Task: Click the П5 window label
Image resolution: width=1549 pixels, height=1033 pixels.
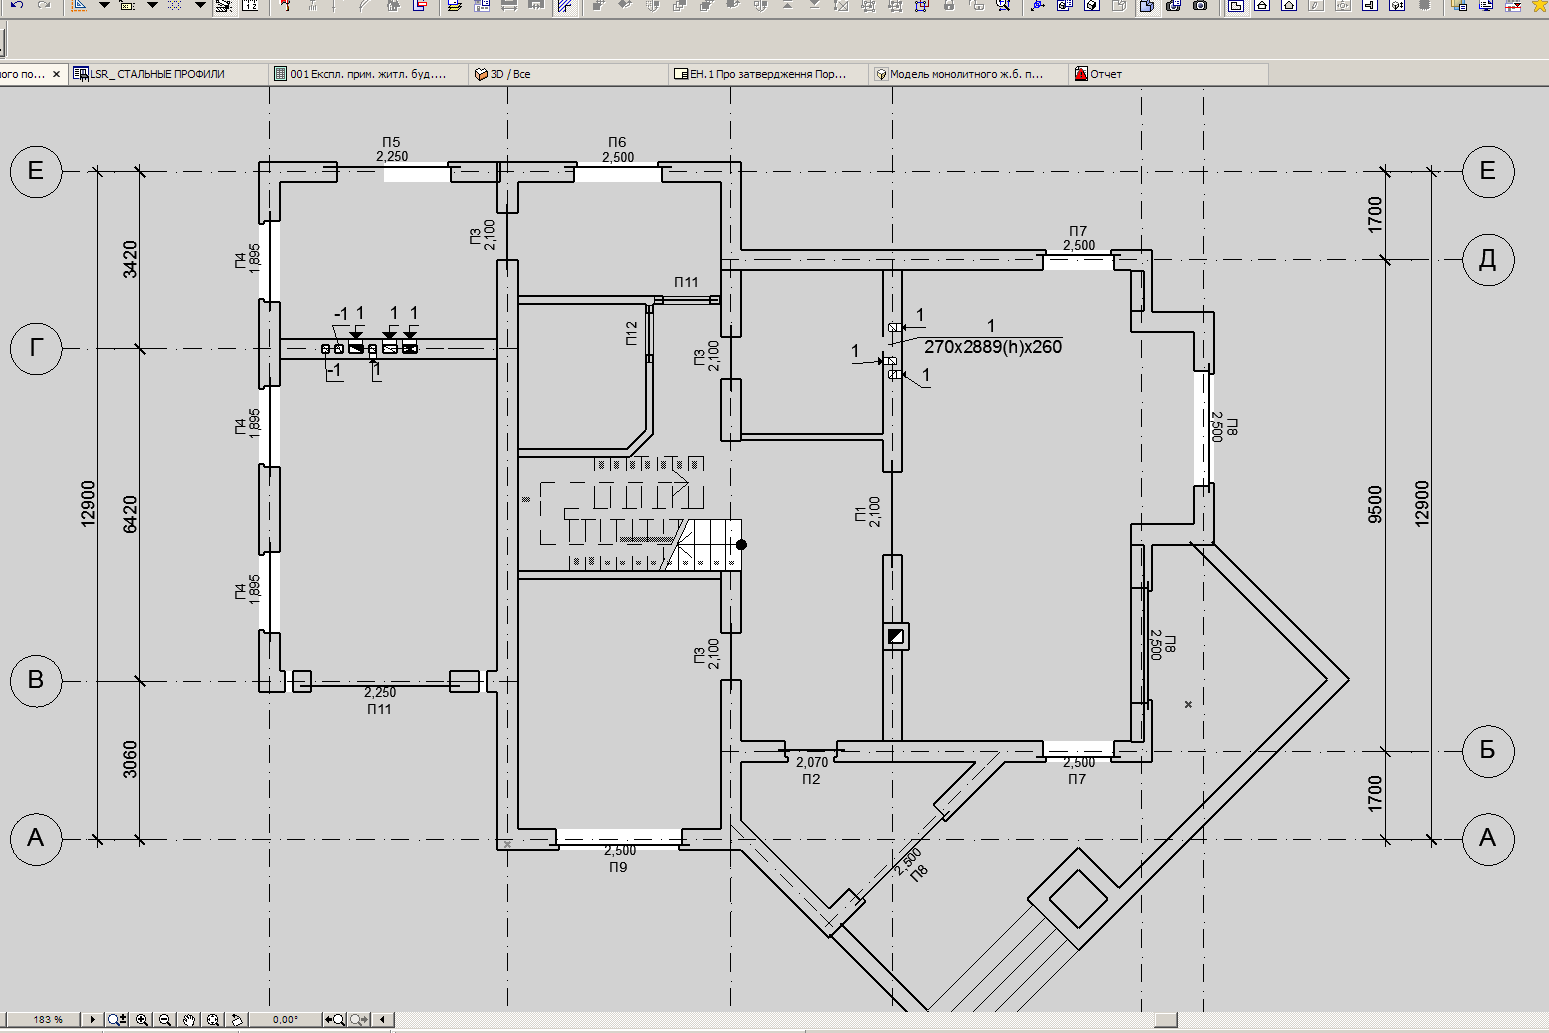Action: (x=391, y=142)
